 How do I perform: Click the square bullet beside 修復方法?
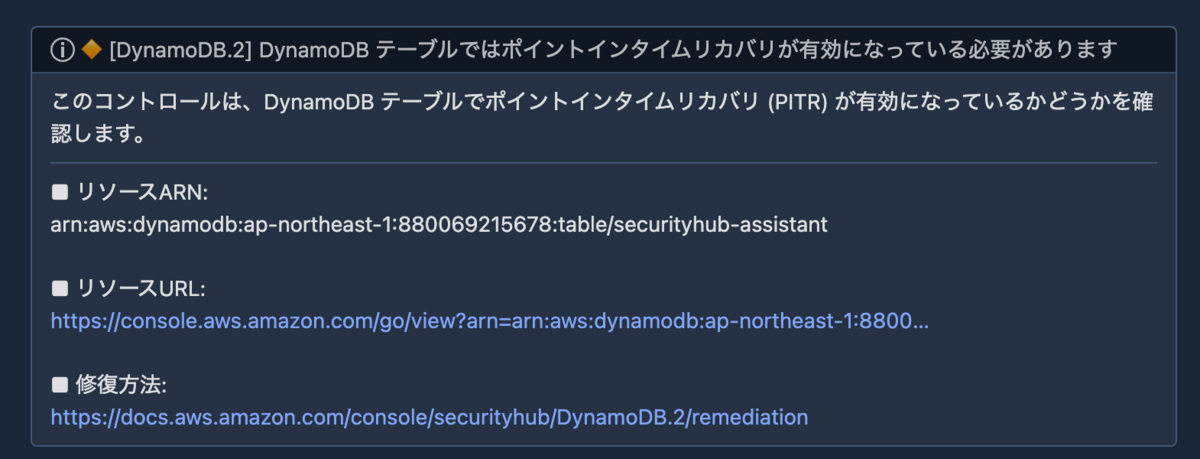coord(59,385)
